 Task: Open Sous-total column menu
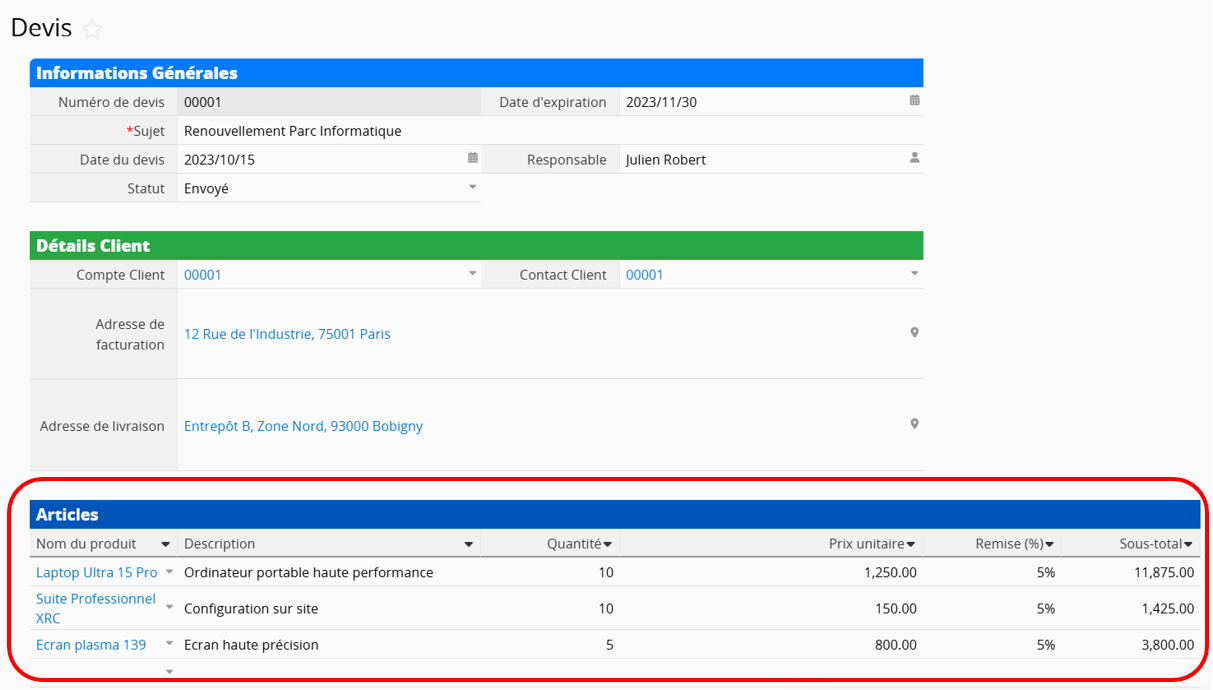(x=1188, y=544)
